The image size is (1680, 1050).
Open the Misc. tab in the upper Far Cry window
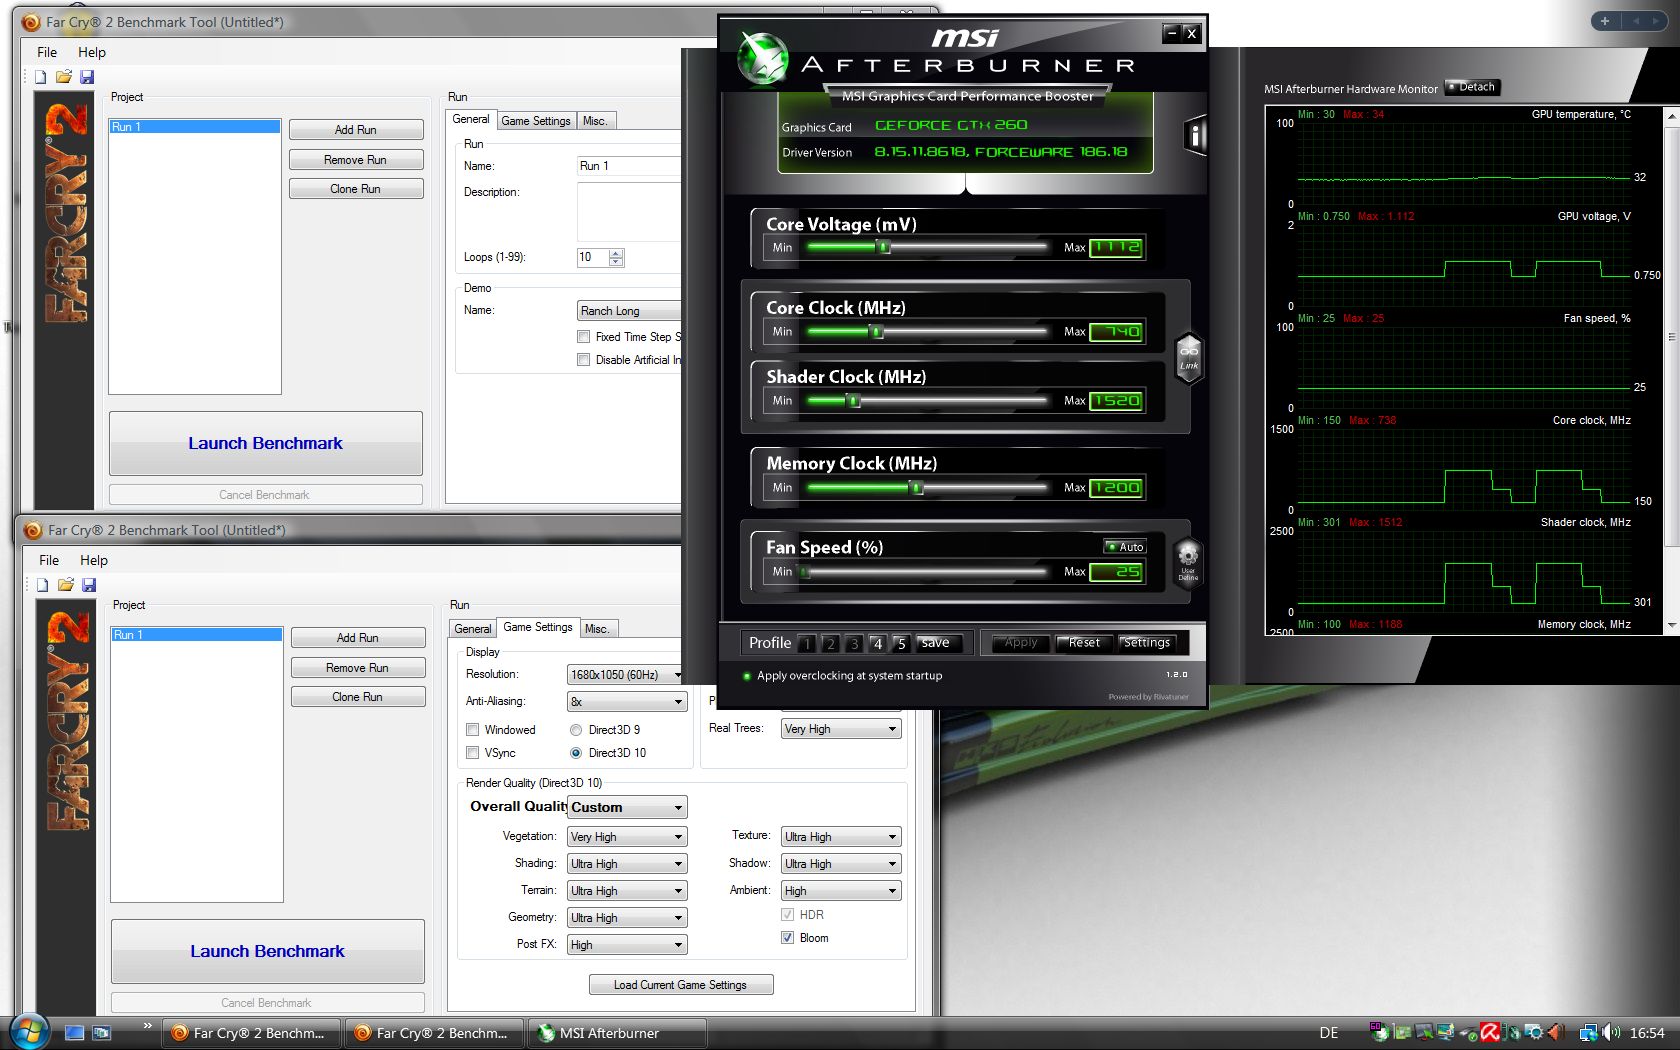pyautogui.click(x=596, y=121)
